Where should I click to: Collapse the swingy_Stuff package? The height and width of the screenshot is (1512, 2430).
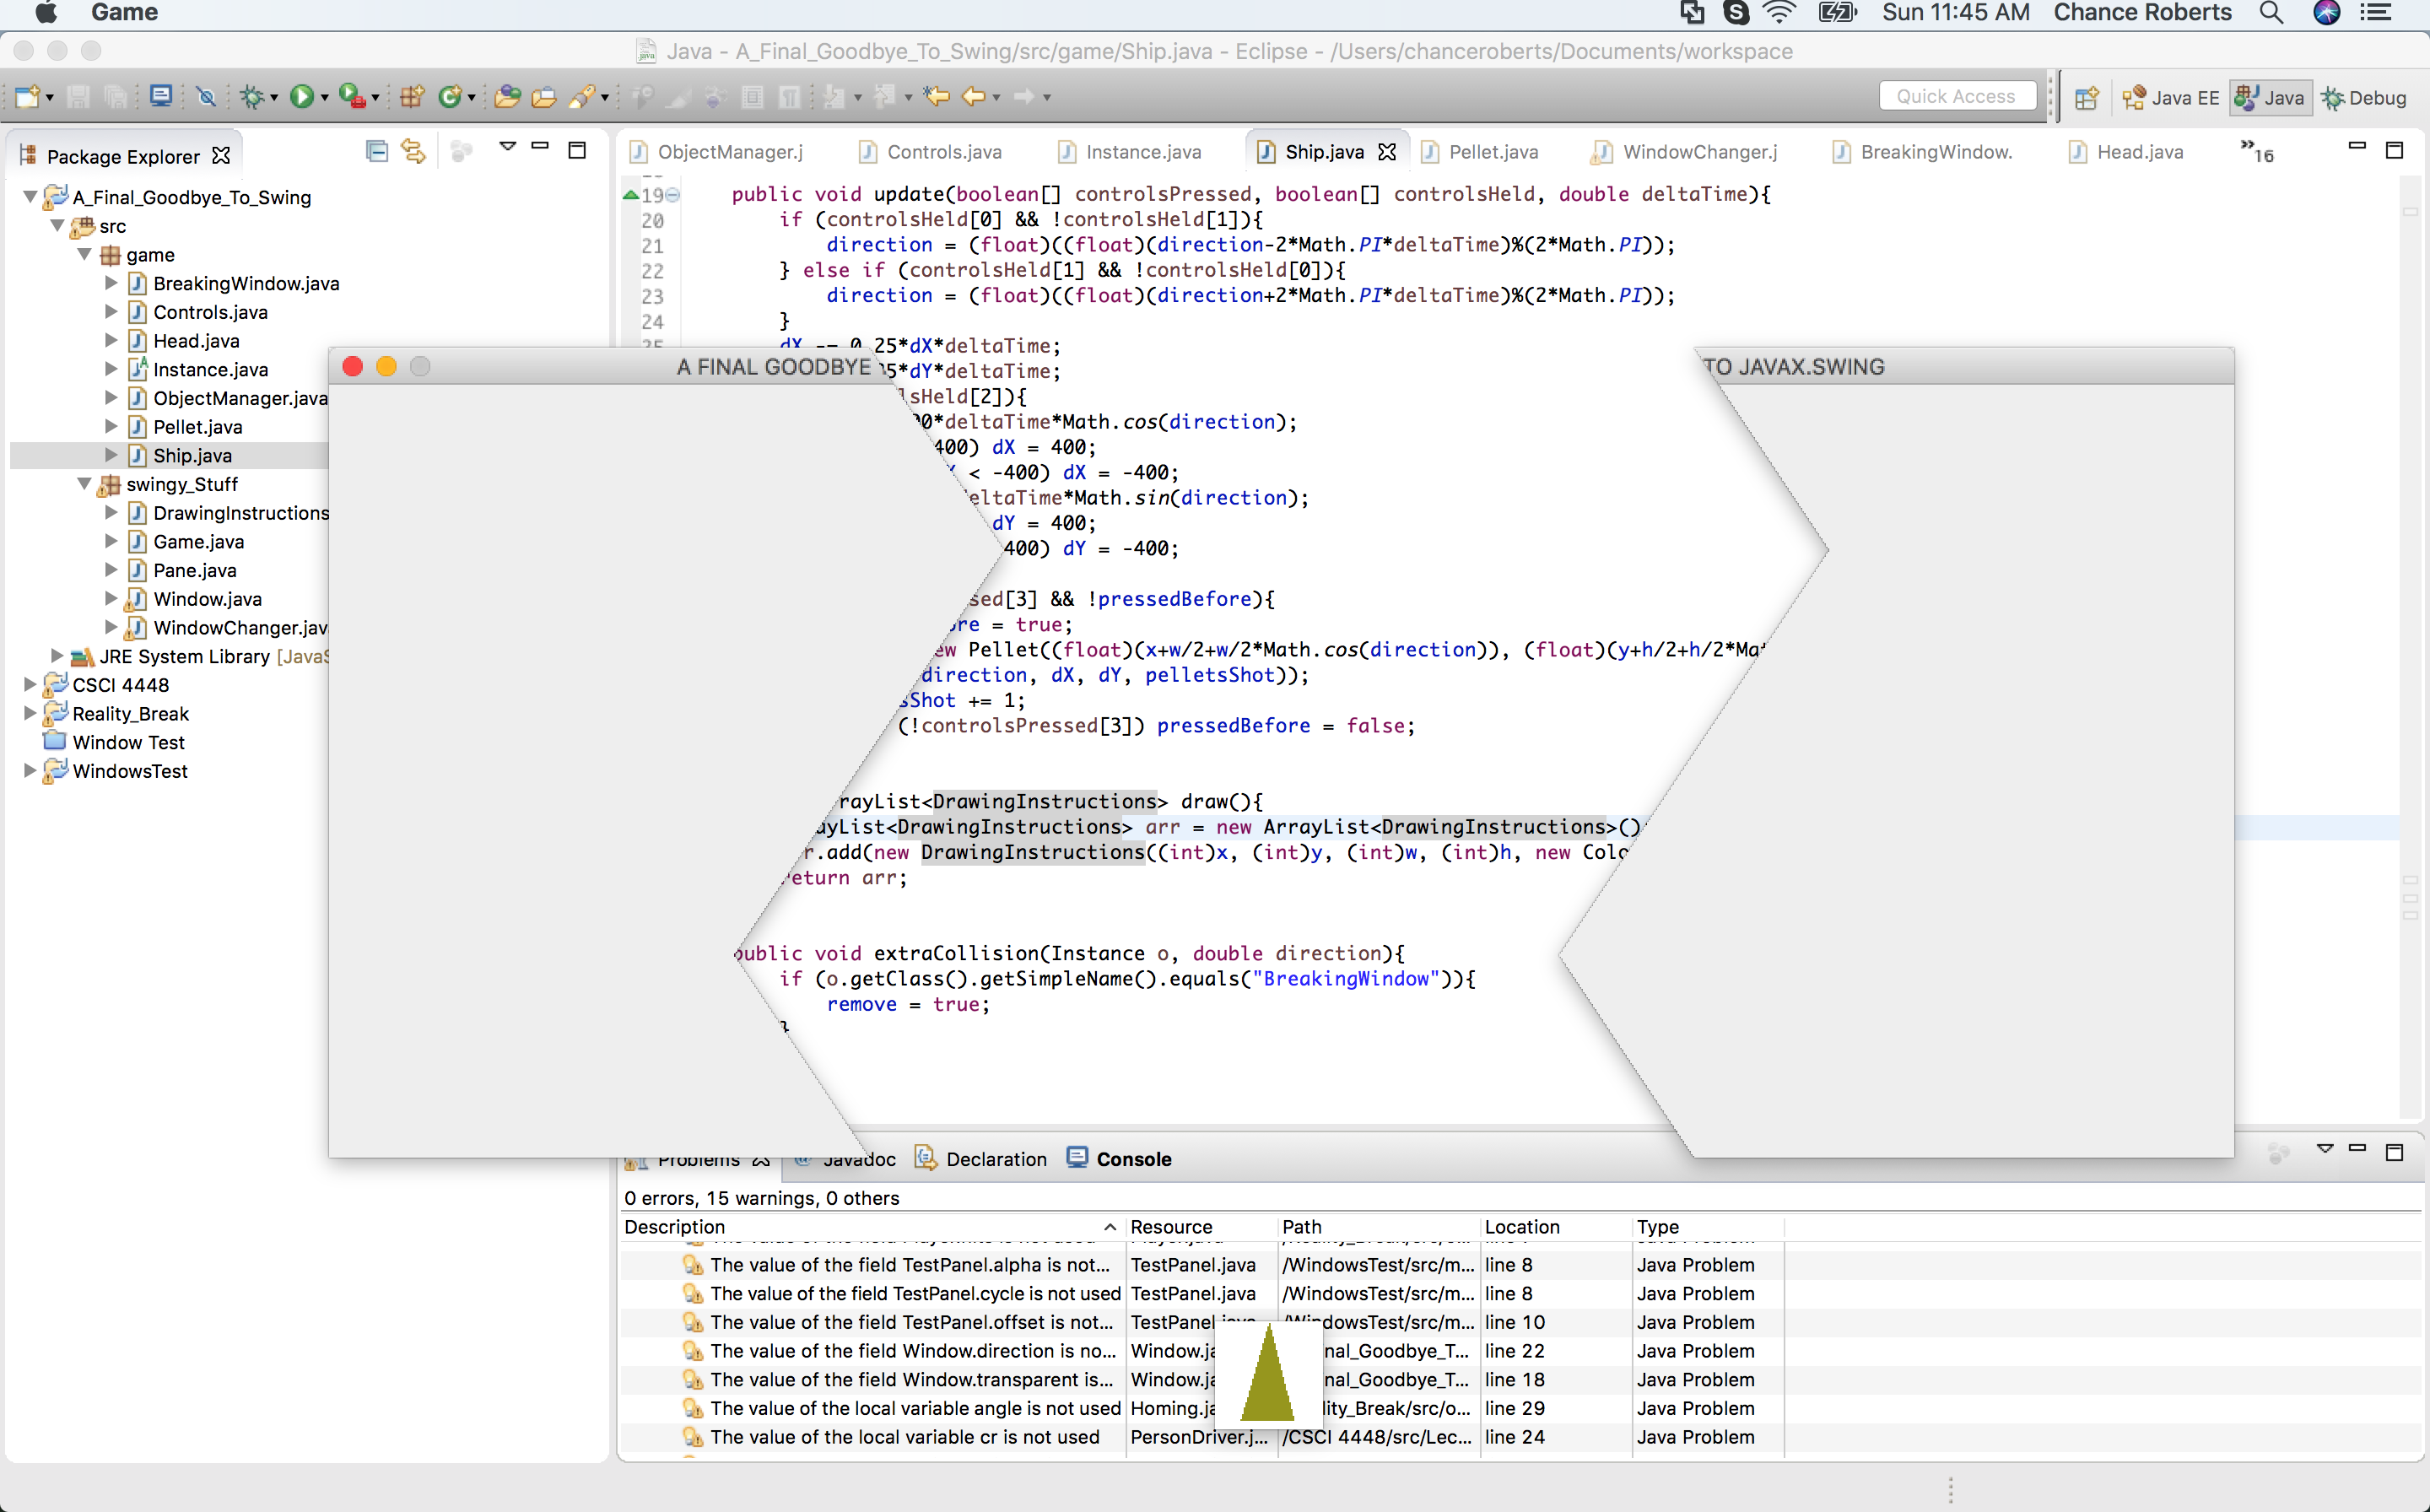[x=85, y=484]
